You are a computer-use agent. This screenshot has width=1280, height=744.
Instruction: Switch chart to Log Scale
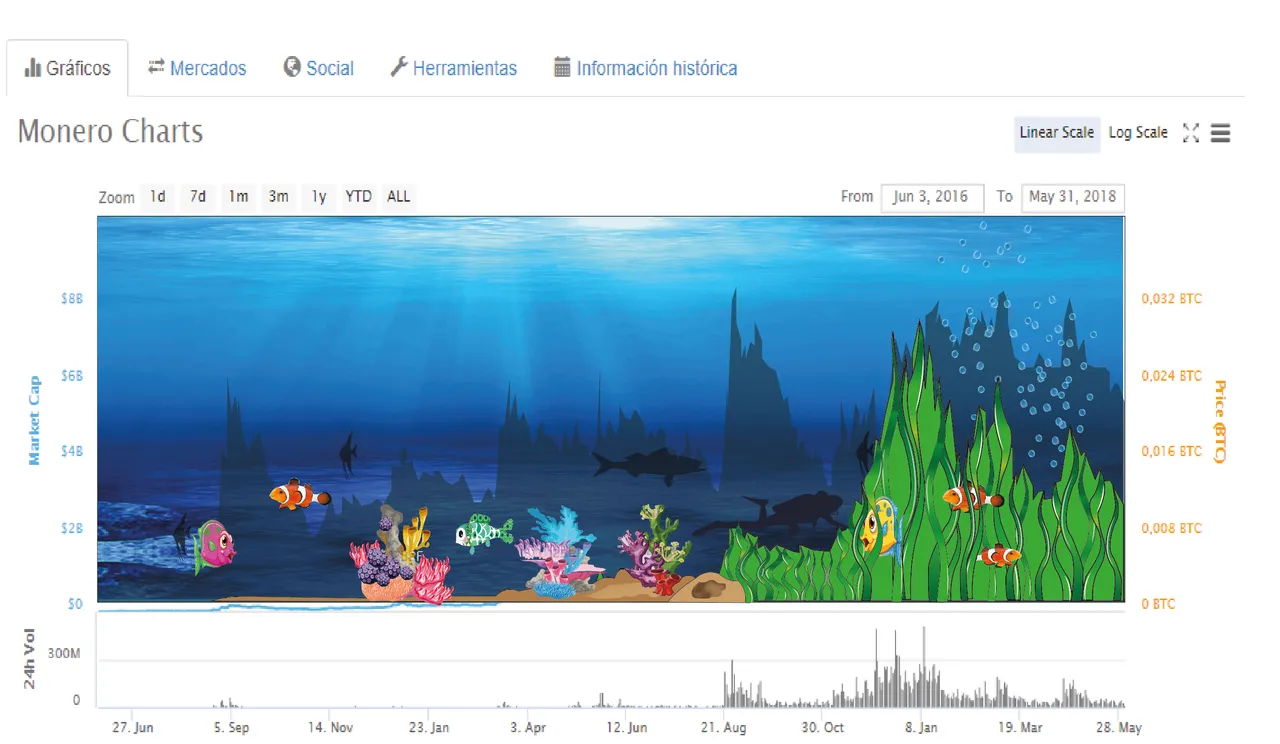point(1138,133)
